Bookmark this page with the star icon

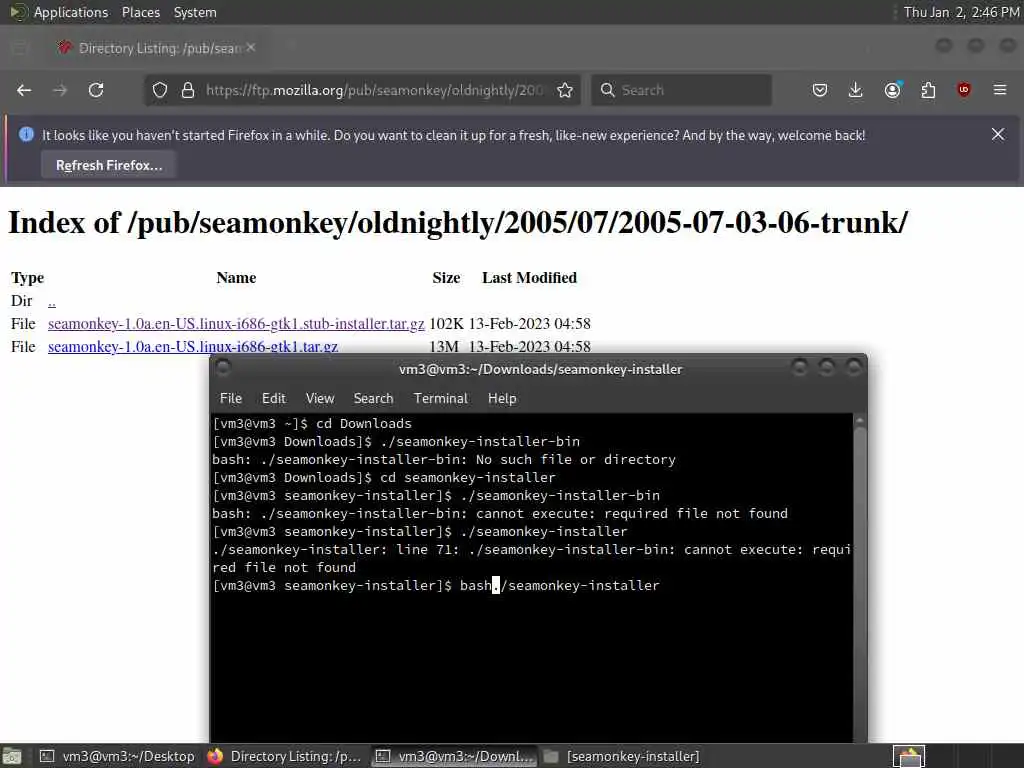click(565, 90)
